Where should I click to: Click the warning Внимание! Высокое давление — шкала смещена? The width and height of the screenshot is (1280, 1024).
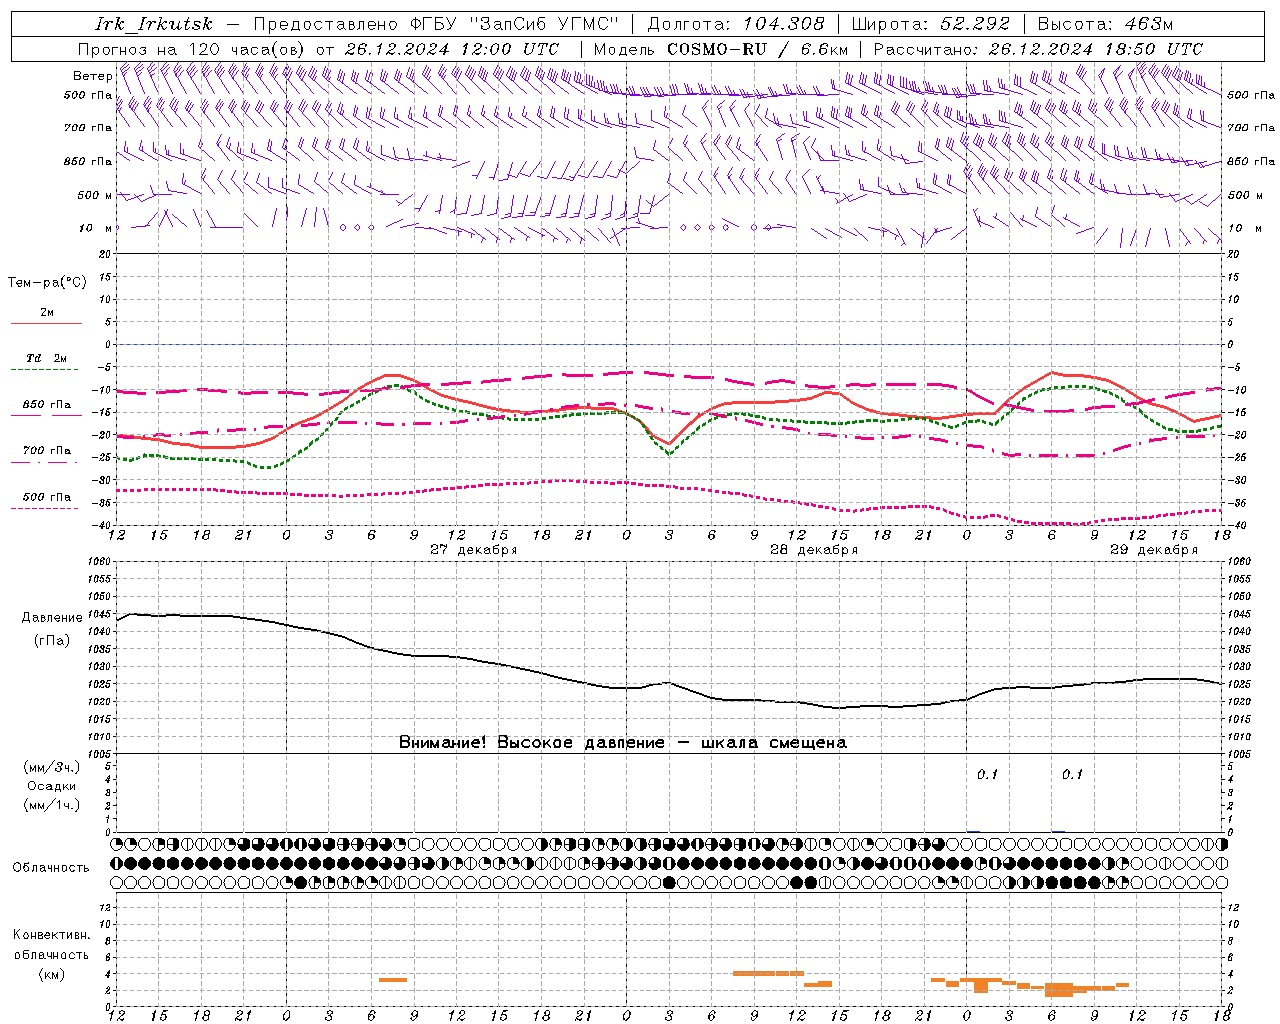pyautogui.click(x=623, y=742)
